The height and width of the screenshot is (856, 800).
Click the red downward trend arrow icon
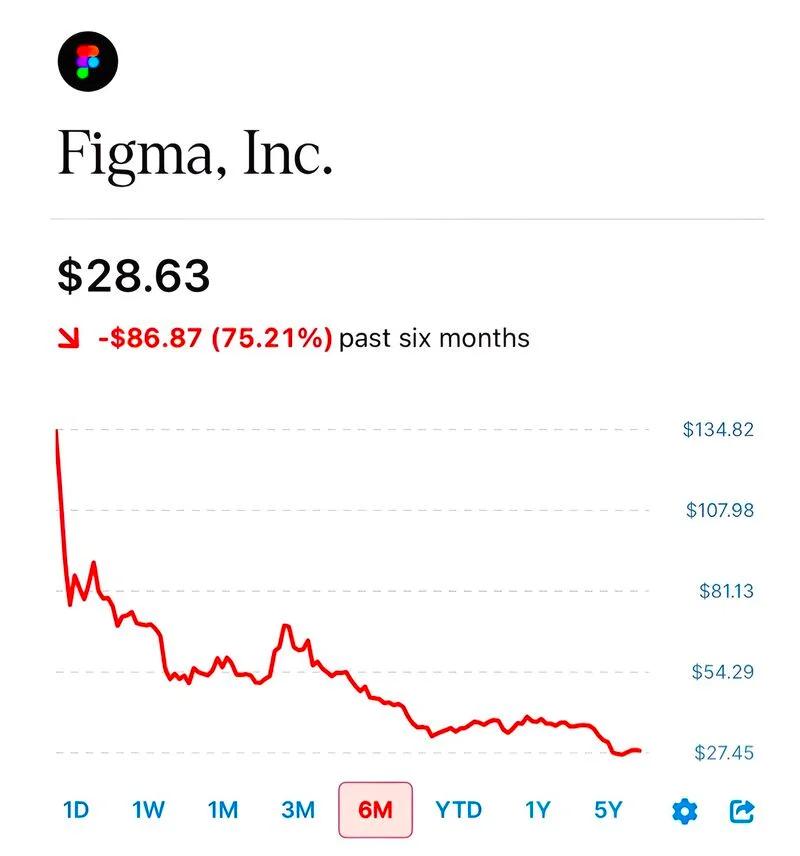point(68,337)
